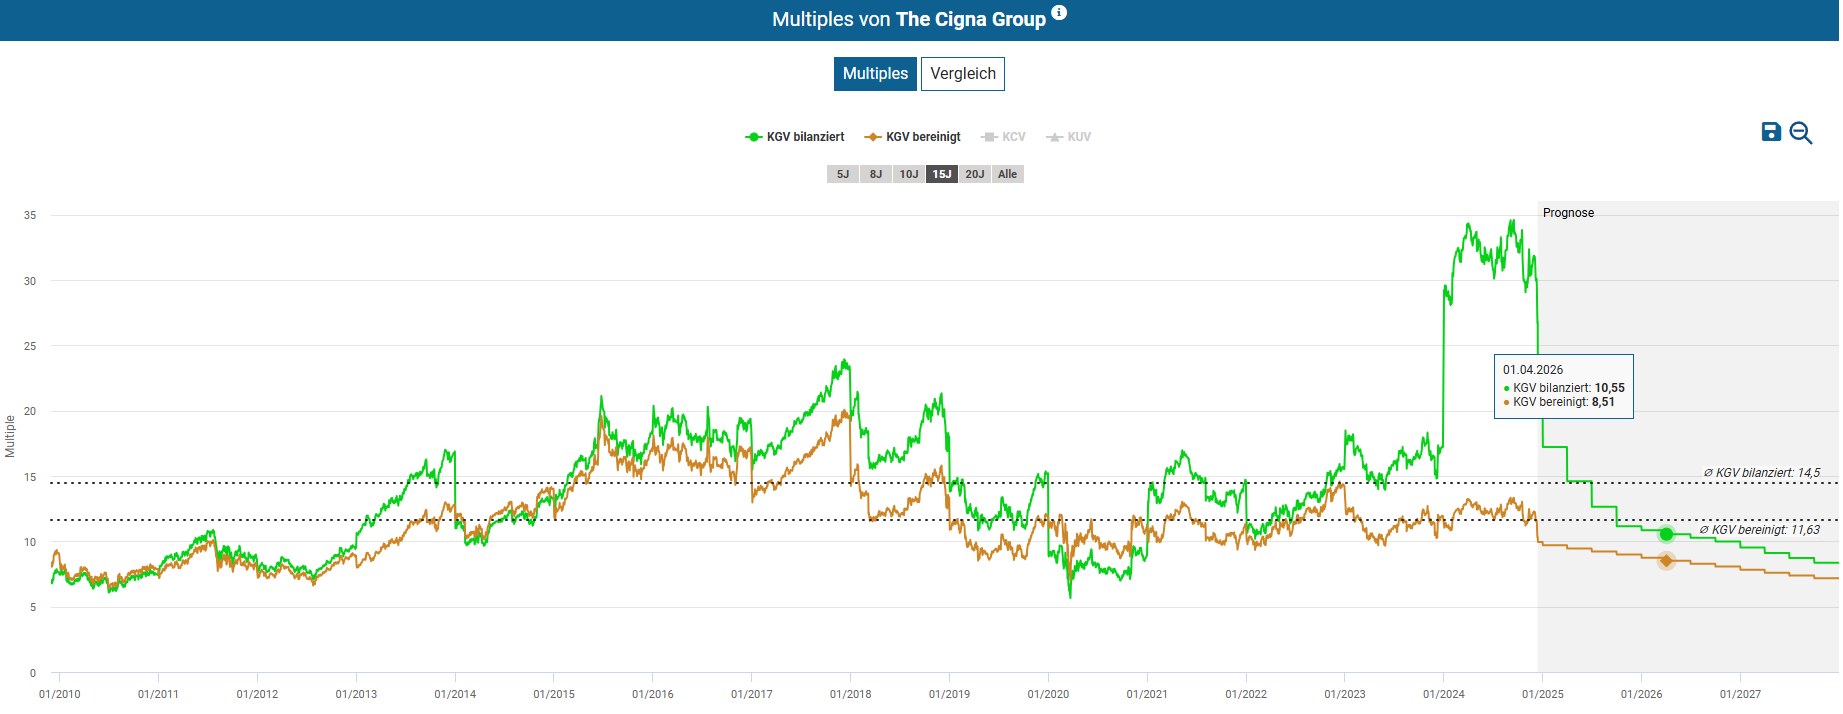
Task: Click the y-axis value 35
Action: [30, 215]
